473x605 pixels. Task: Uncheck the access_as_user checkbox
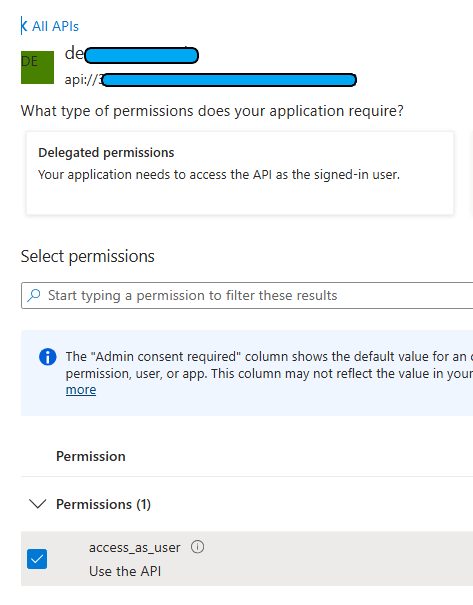pos(37,559)
